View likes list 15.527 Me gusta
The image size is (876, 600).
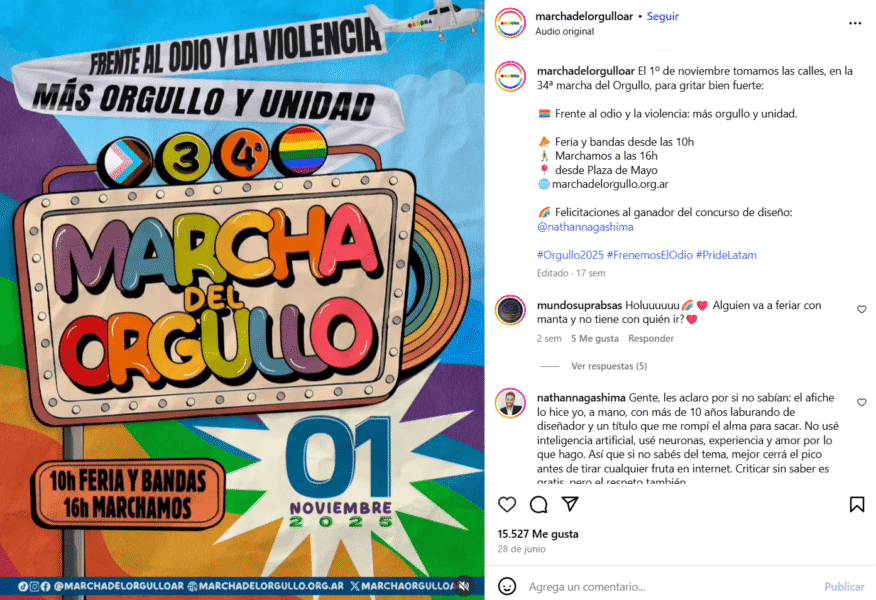tap(538, 534)
